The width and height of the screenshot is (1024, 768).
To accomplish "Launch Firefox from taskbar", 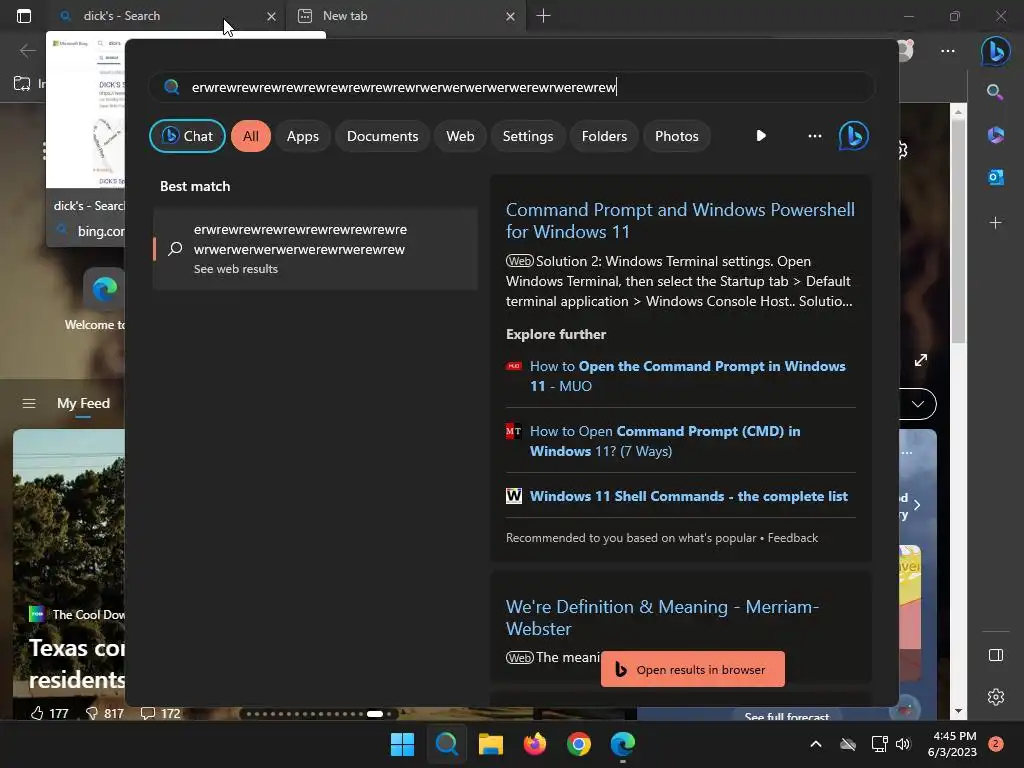I will (x=534, y=744).
